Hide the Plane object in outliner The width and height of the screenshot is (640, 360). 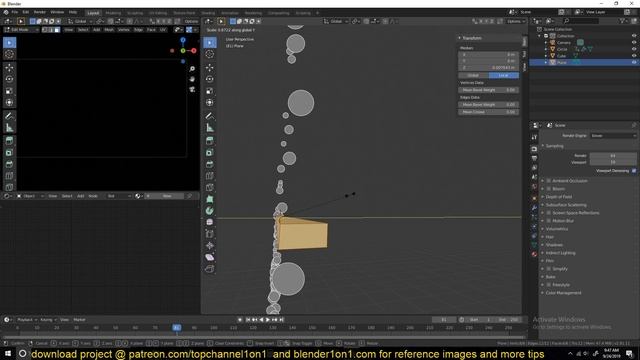point(634,62)
